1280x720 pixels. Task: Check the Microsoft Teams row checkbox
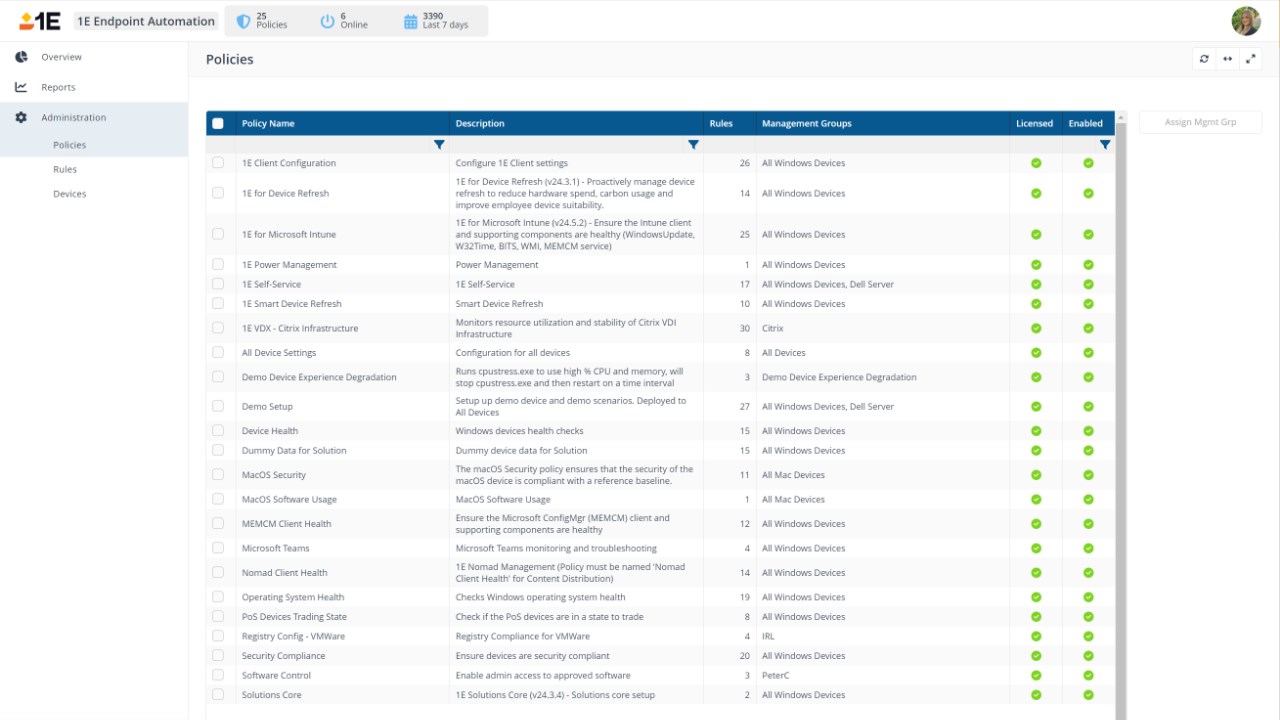pyautogui.click(x=218, y=548)
